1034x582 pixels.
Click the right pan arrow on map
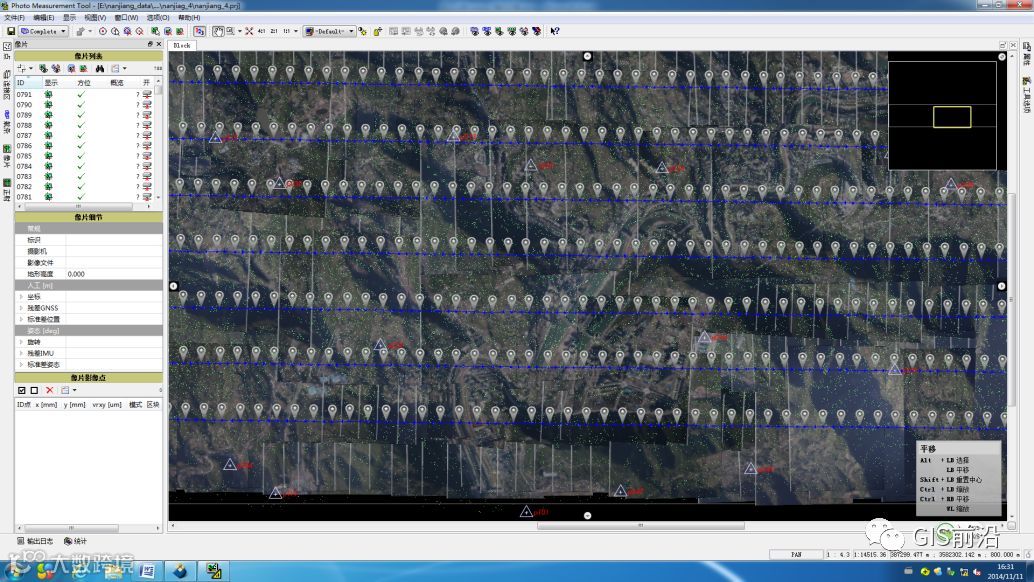click(1001, 286)
